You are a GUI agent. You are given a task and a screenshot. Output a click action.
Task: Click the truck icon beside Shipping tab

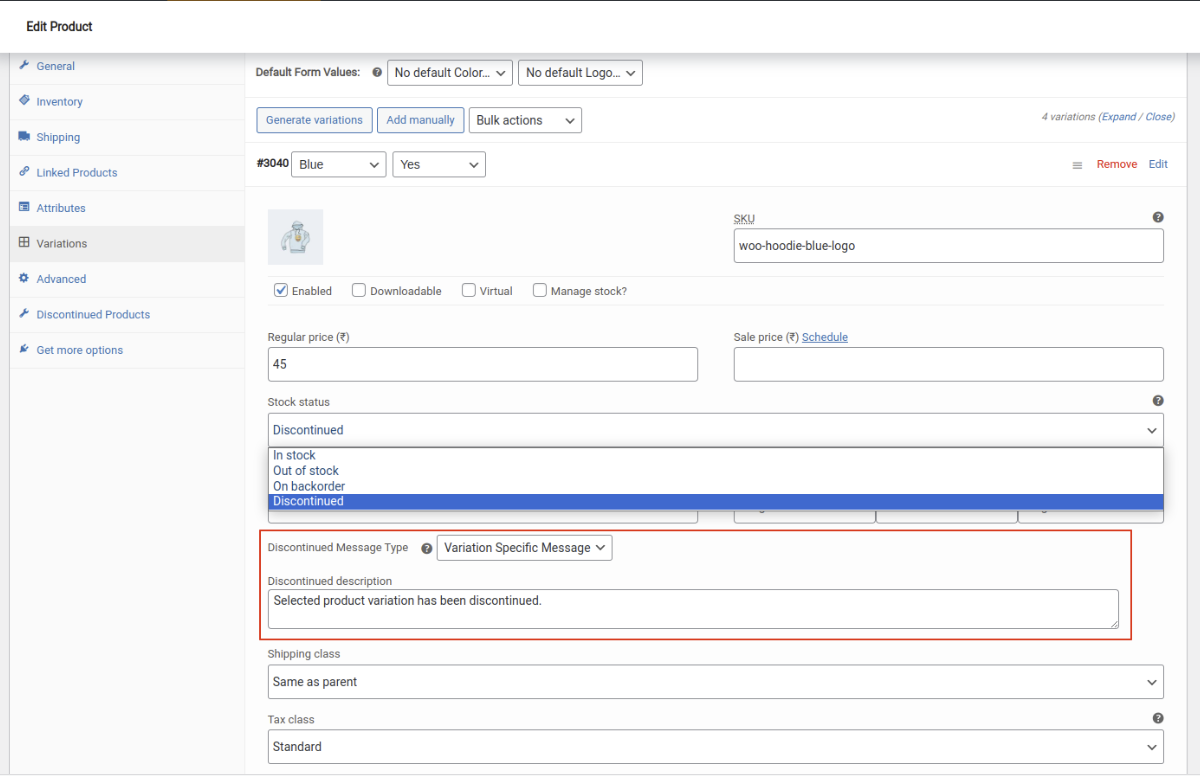click(24, 137)
